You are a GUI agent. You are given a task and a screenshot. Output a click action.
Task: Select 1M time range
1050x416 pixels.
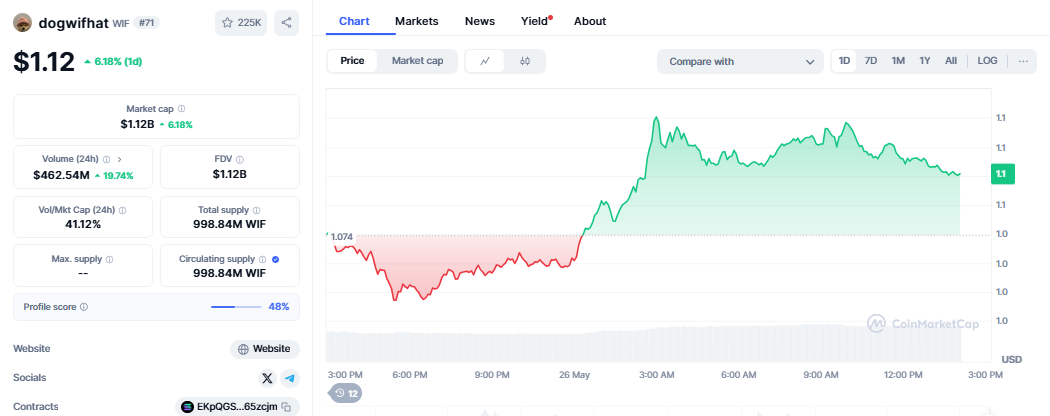898,61
